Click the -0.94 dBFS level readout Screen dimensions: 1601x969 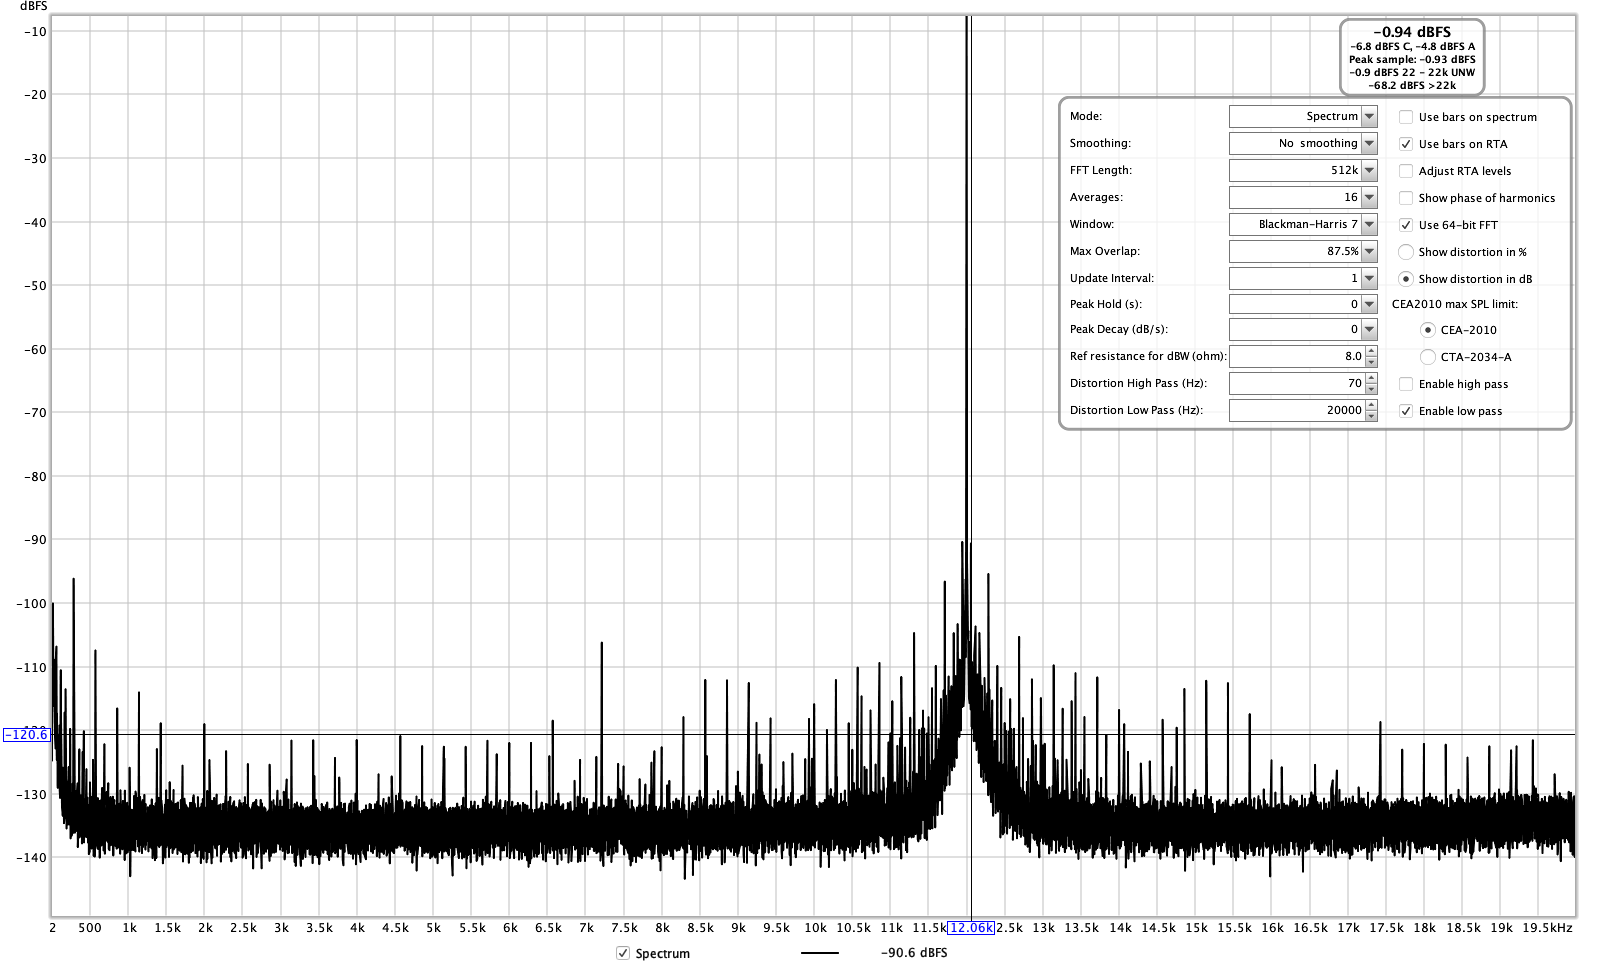(x=1412, y=32)
